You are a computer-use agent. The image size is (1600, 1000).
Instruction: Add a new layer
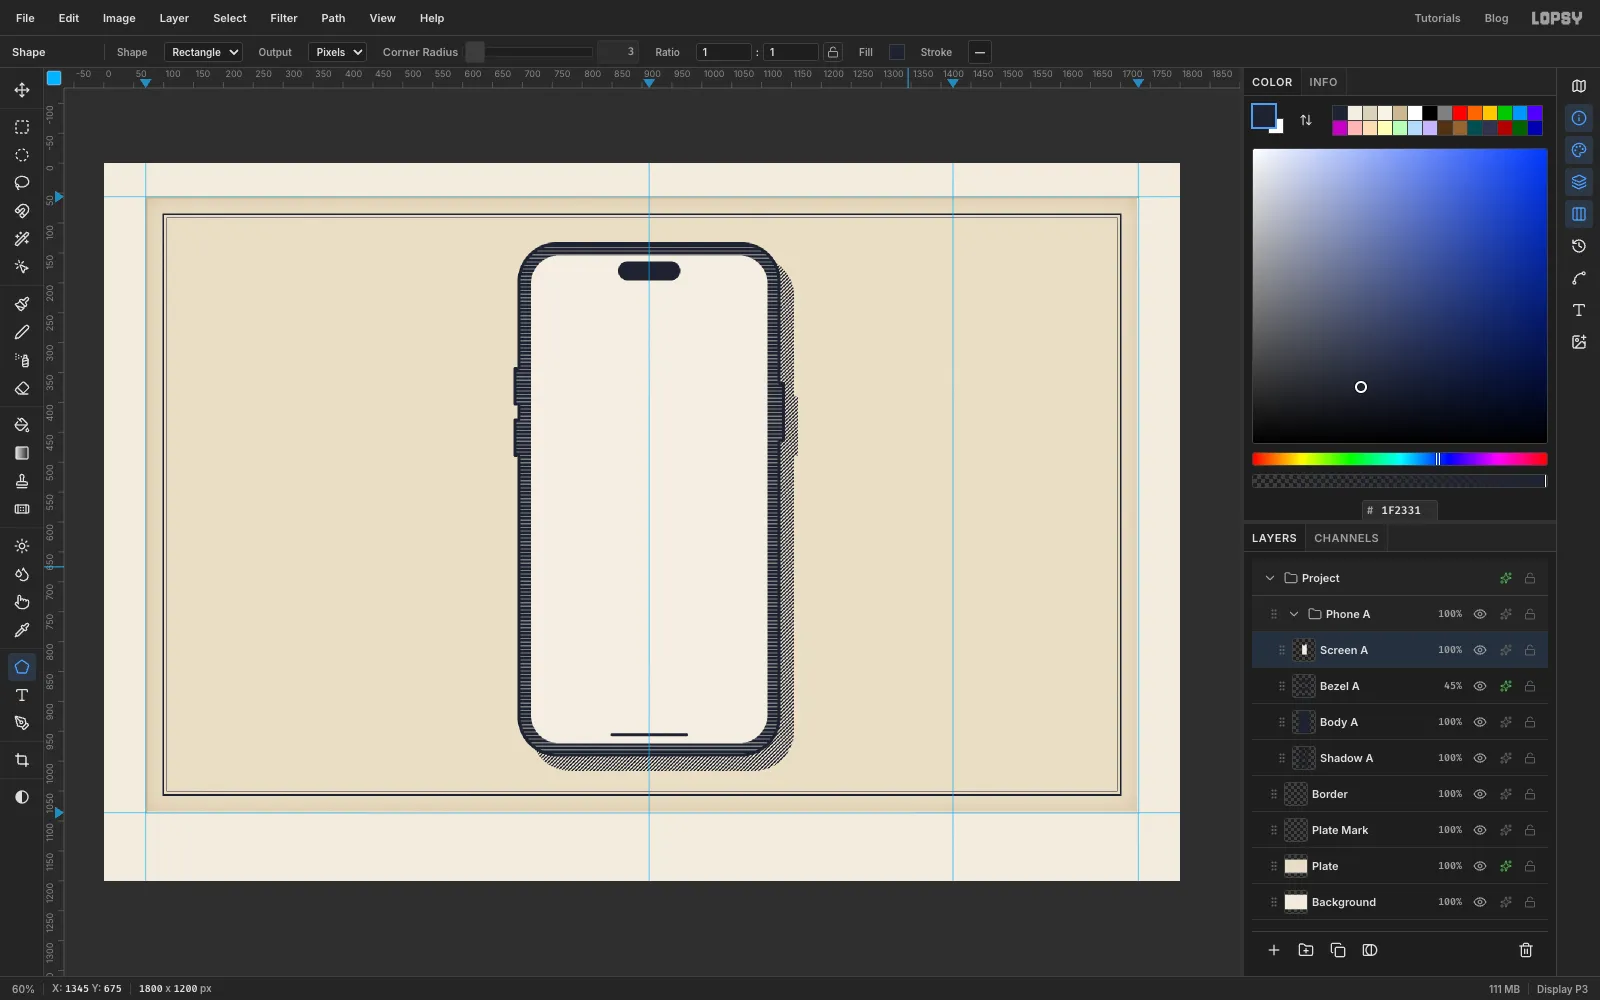coord(1274,950)
